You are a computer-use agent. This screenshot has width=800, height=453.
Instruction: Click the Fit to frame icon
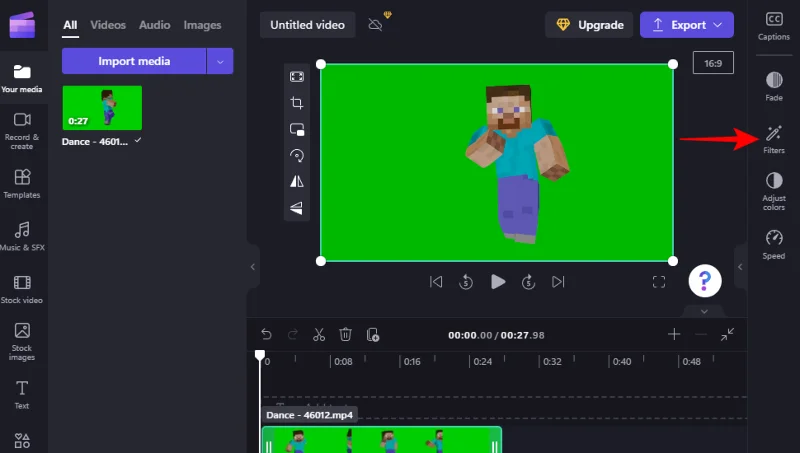297,77
